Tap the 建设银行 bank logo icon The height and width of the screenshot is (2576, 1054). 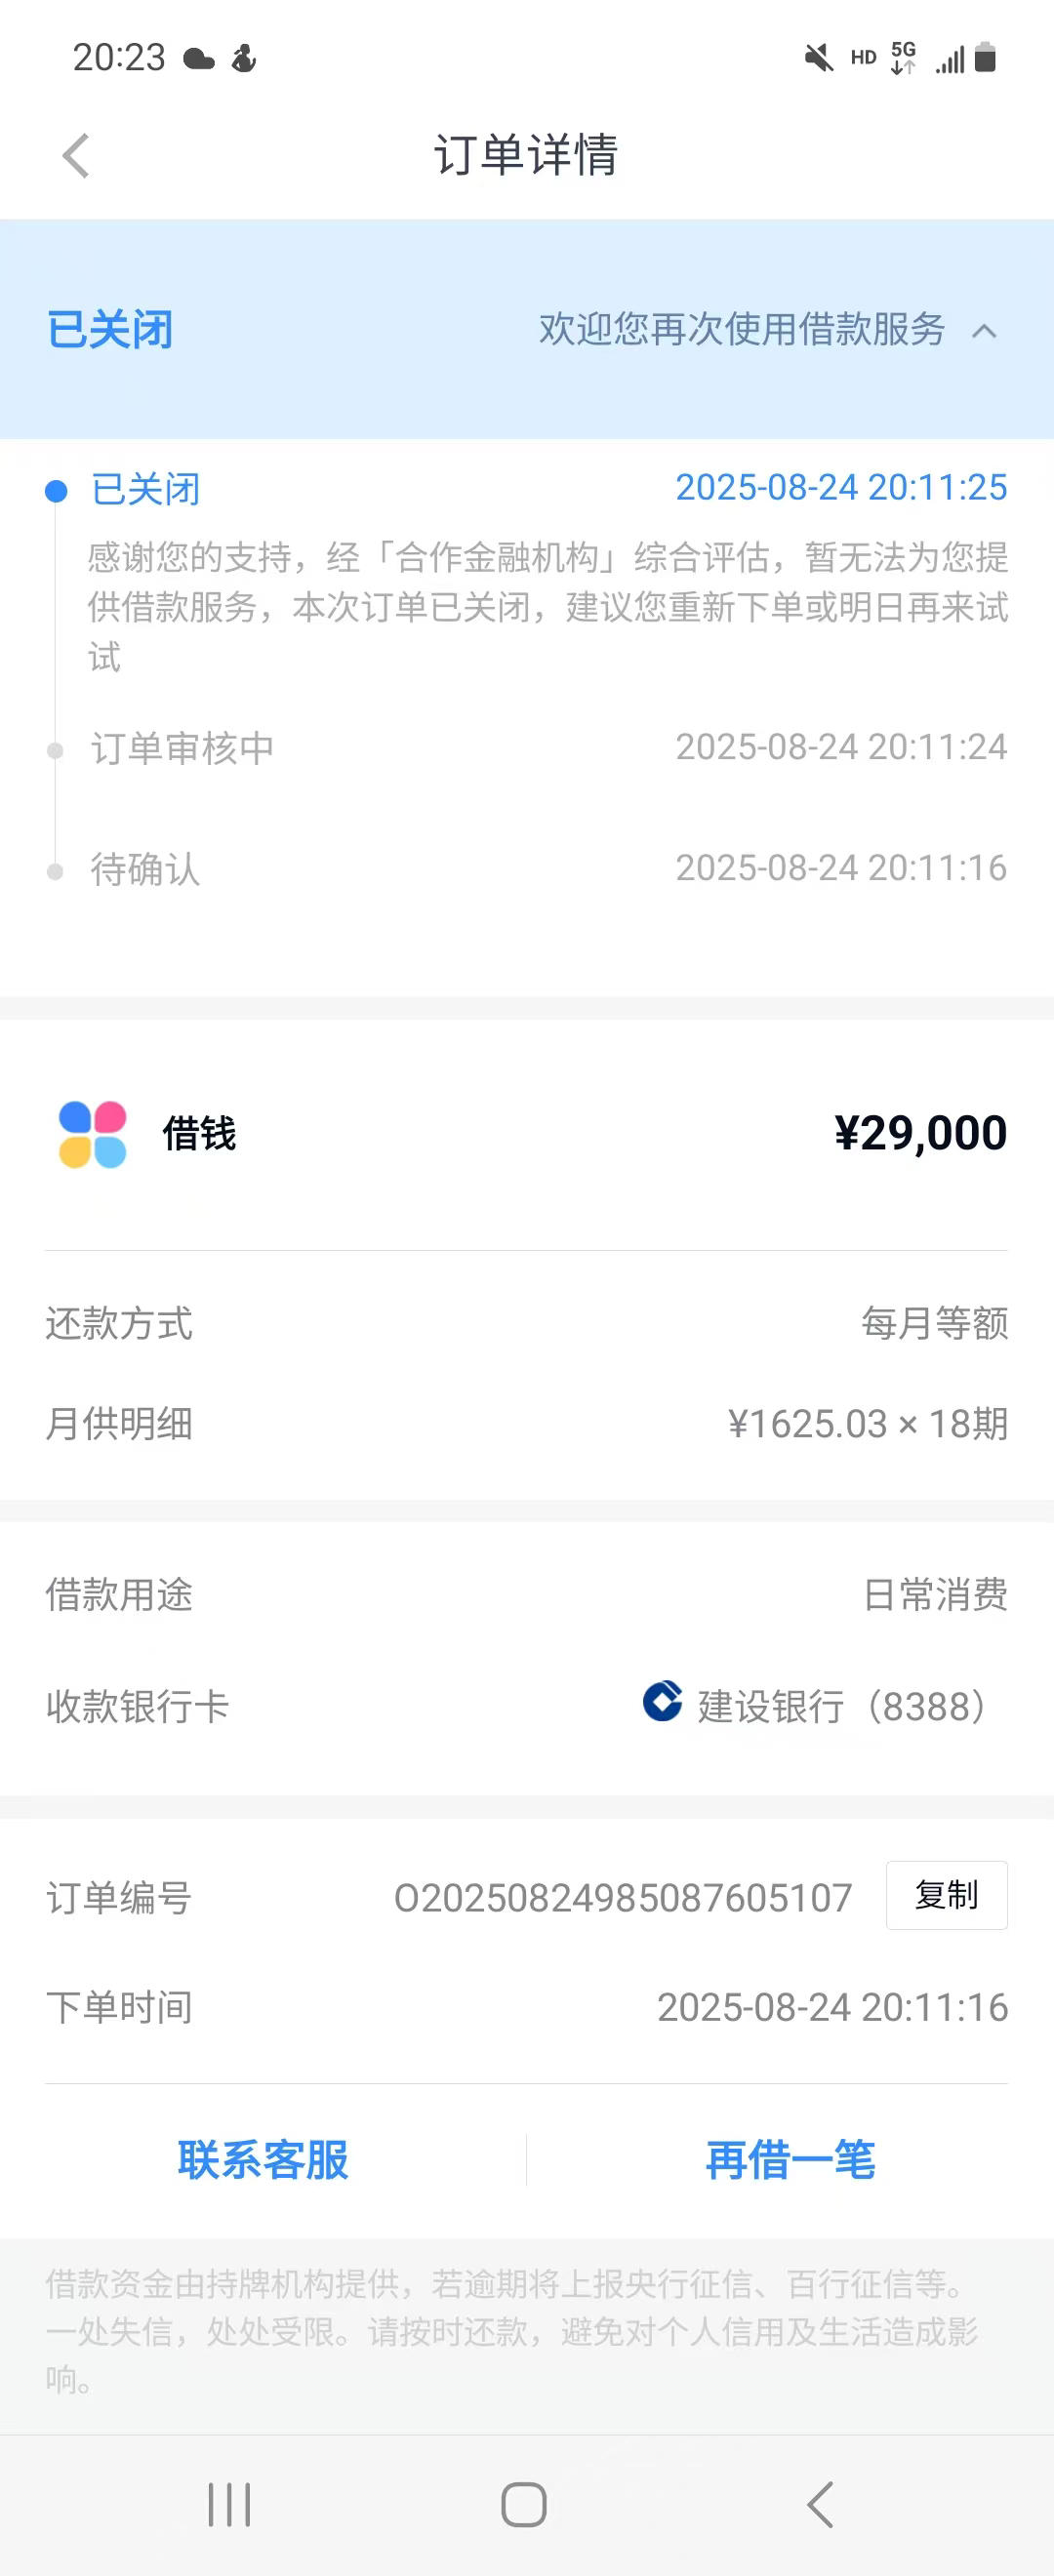pyautogui.click(x=662, y=1701)
